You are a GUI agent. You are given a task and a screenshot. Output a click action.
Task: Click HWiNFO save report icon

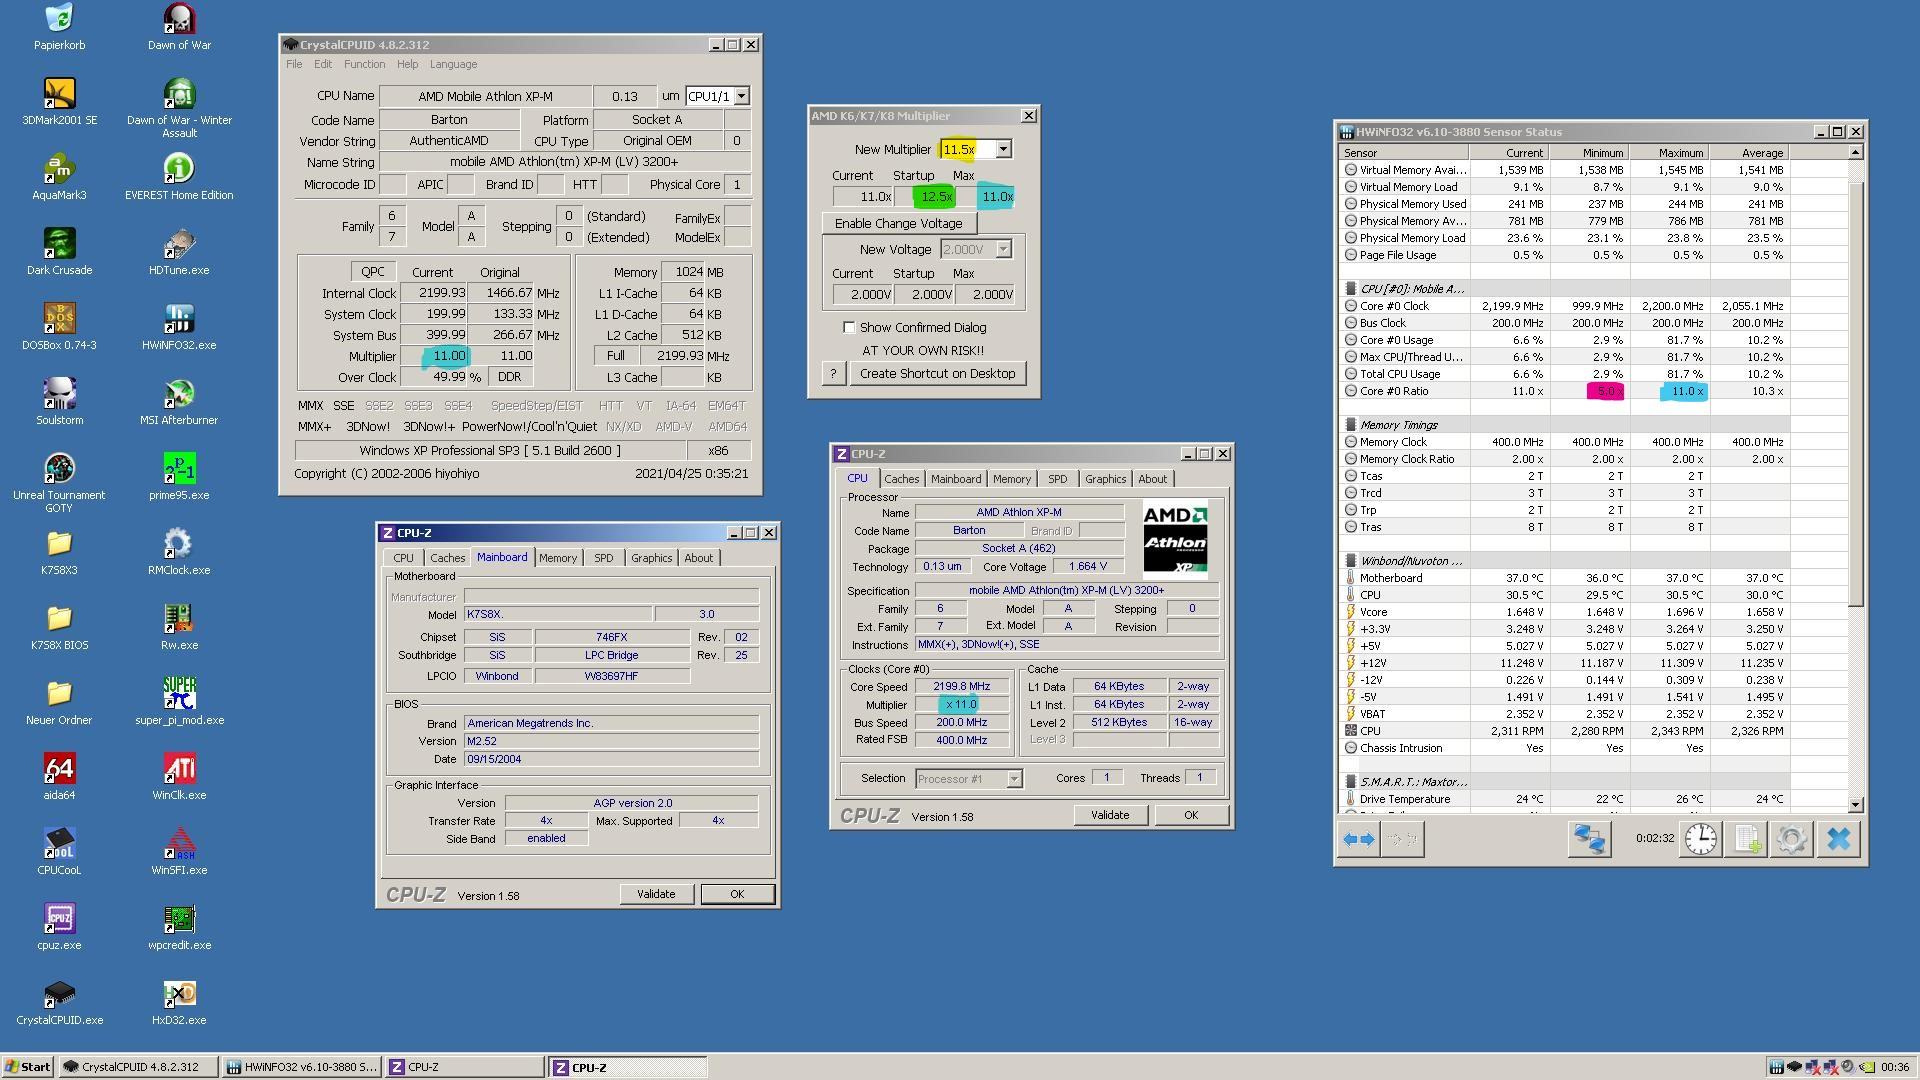(1746, 839)
